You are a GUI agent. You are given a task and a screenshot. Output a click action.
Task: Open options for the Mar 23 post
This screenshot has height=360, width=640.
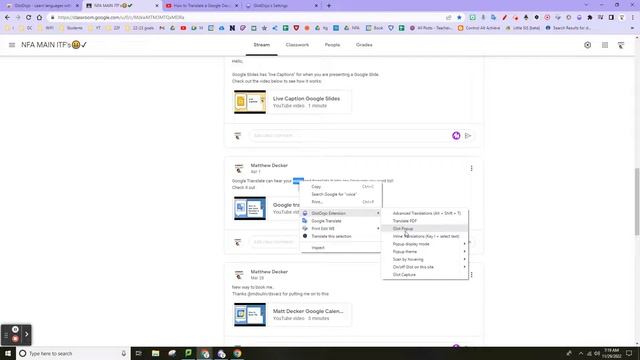click(471, 275)
